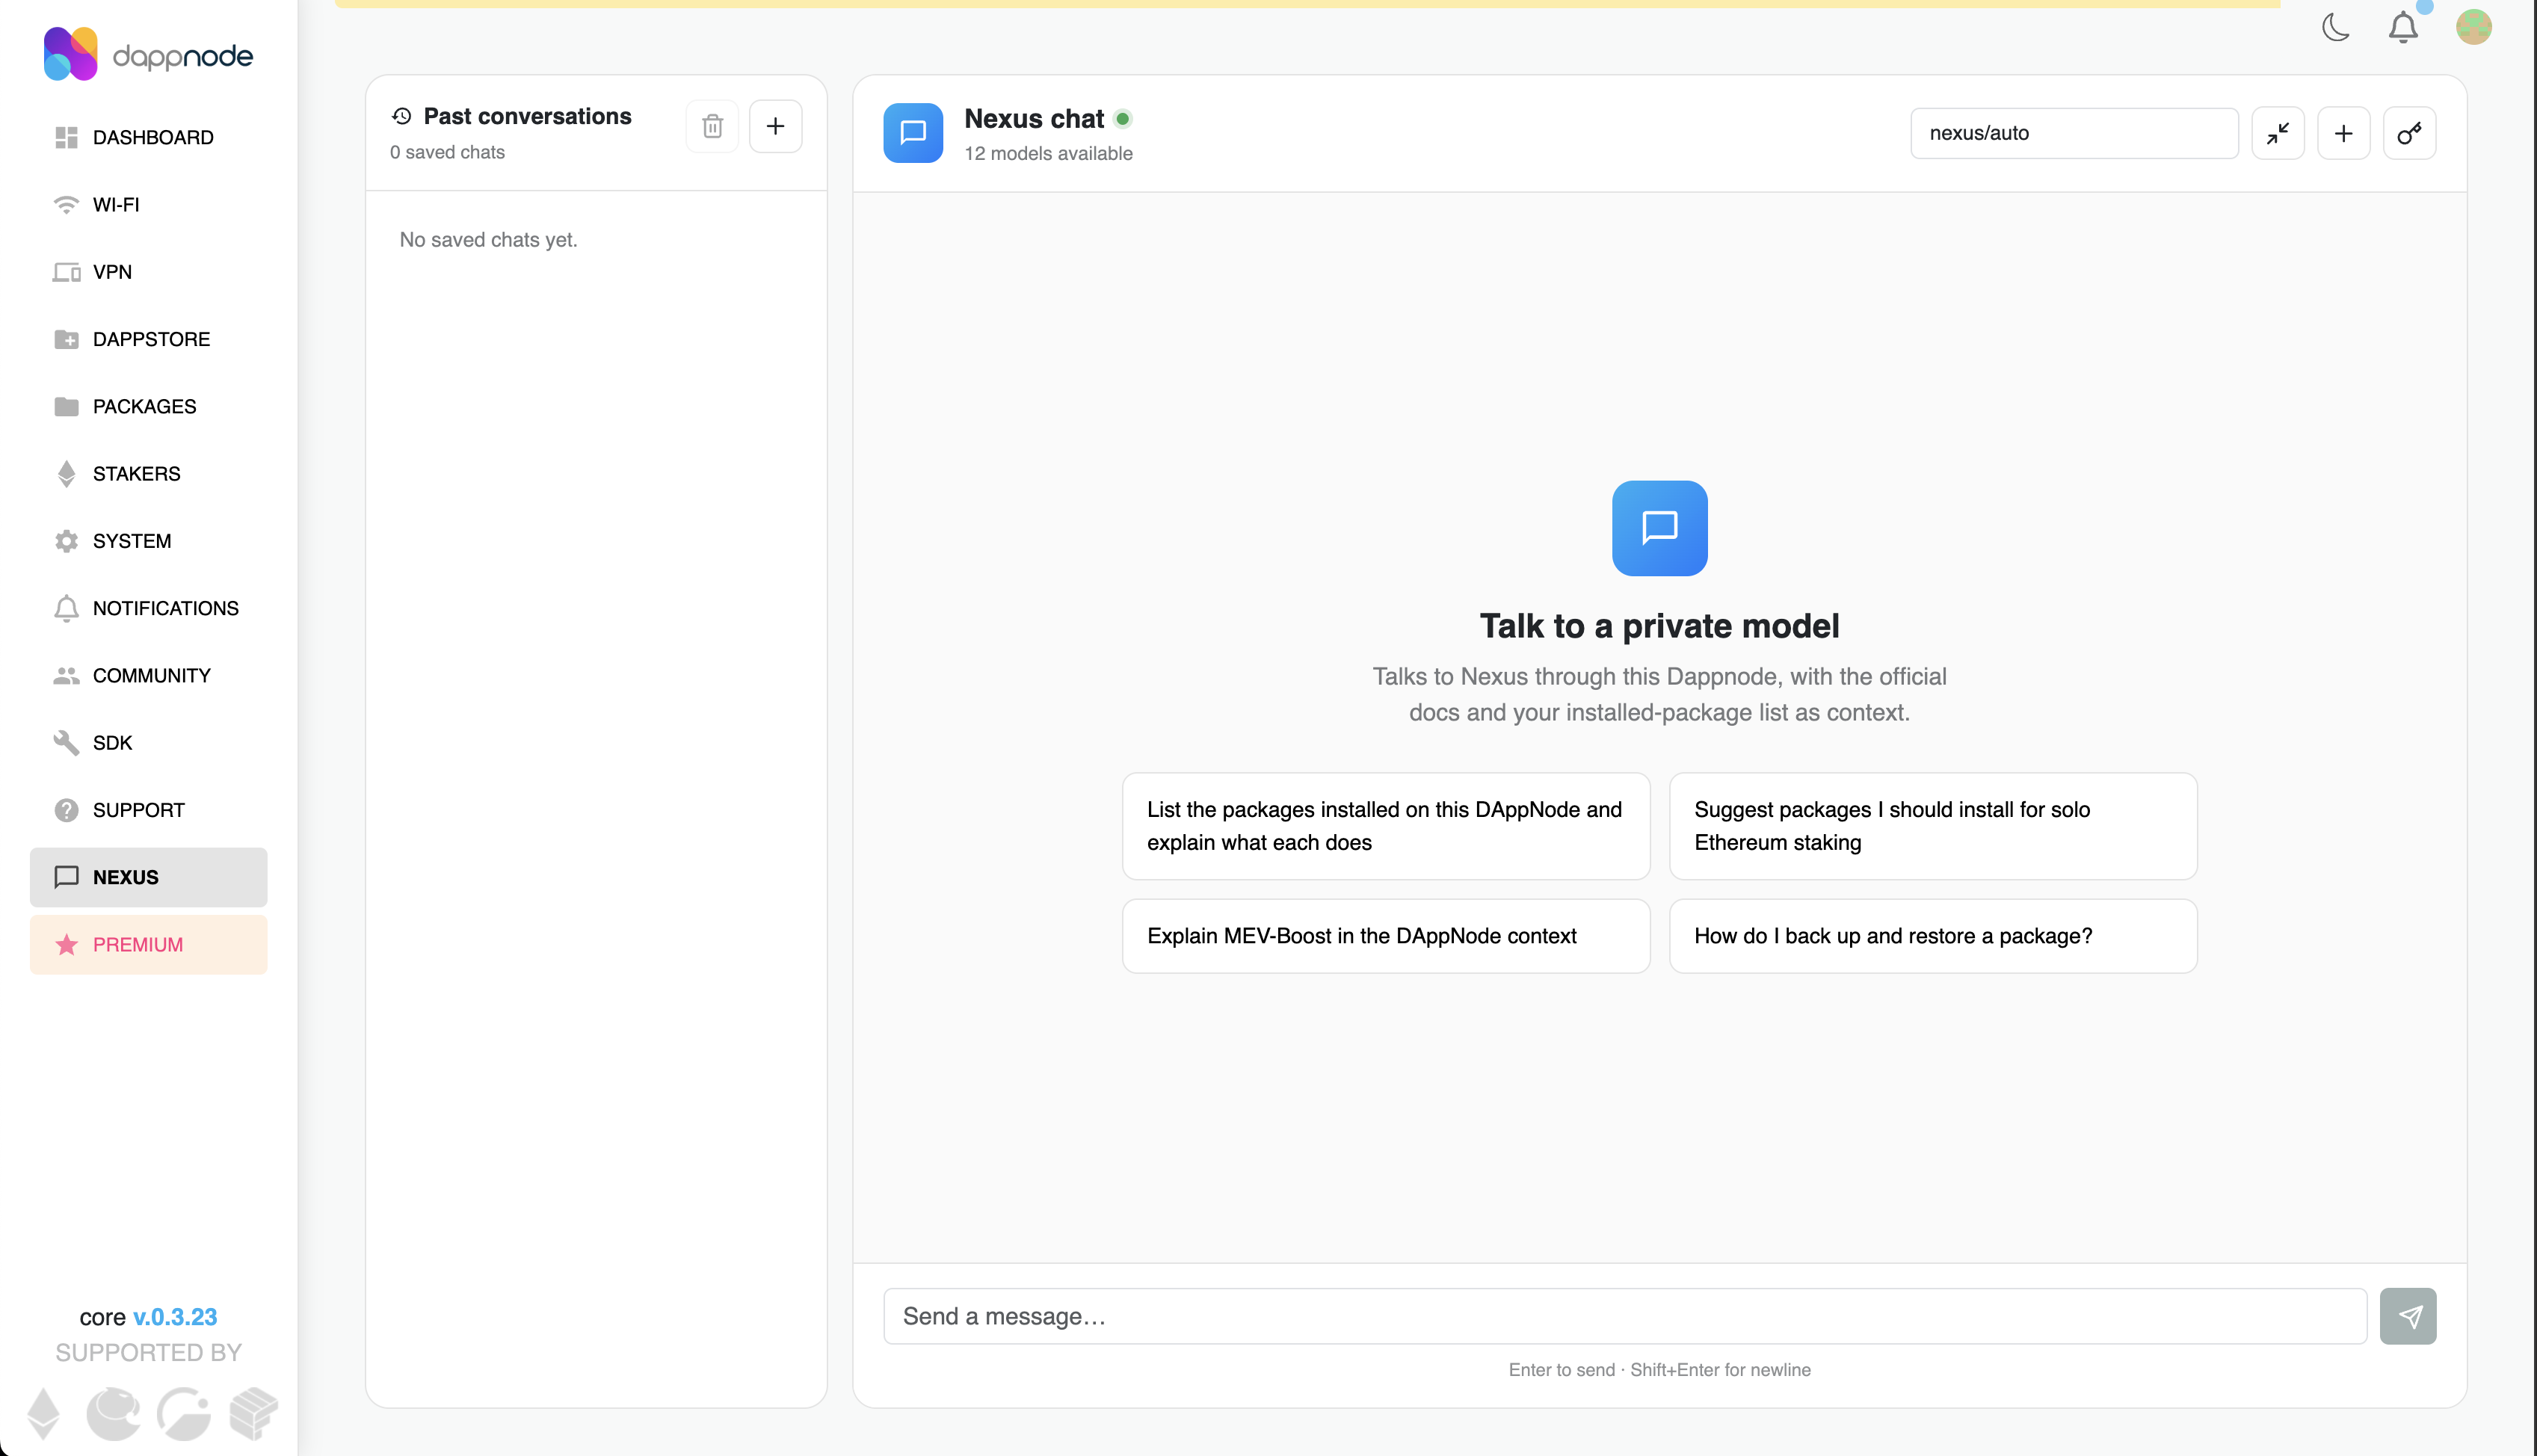This screenshot has height=1456, width=2537.
Task: Open the Dashboard section
Action: click(148, 137)
